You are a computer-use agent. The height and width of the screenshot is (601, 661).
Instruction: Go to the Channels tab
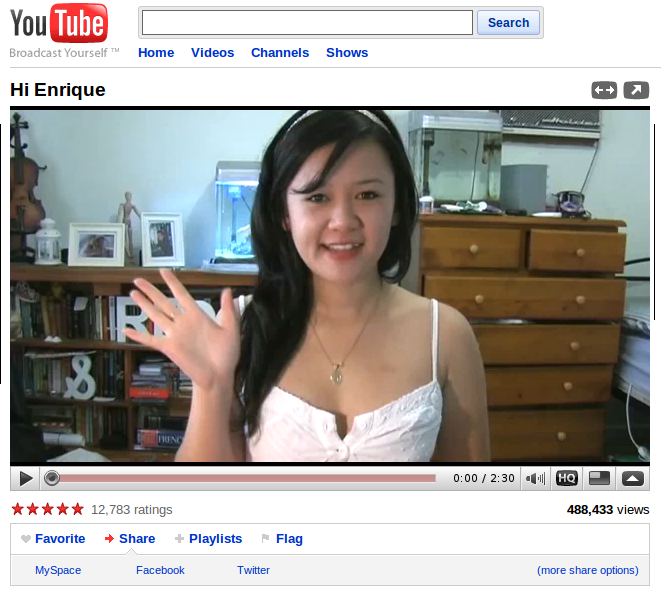[279, 53]
